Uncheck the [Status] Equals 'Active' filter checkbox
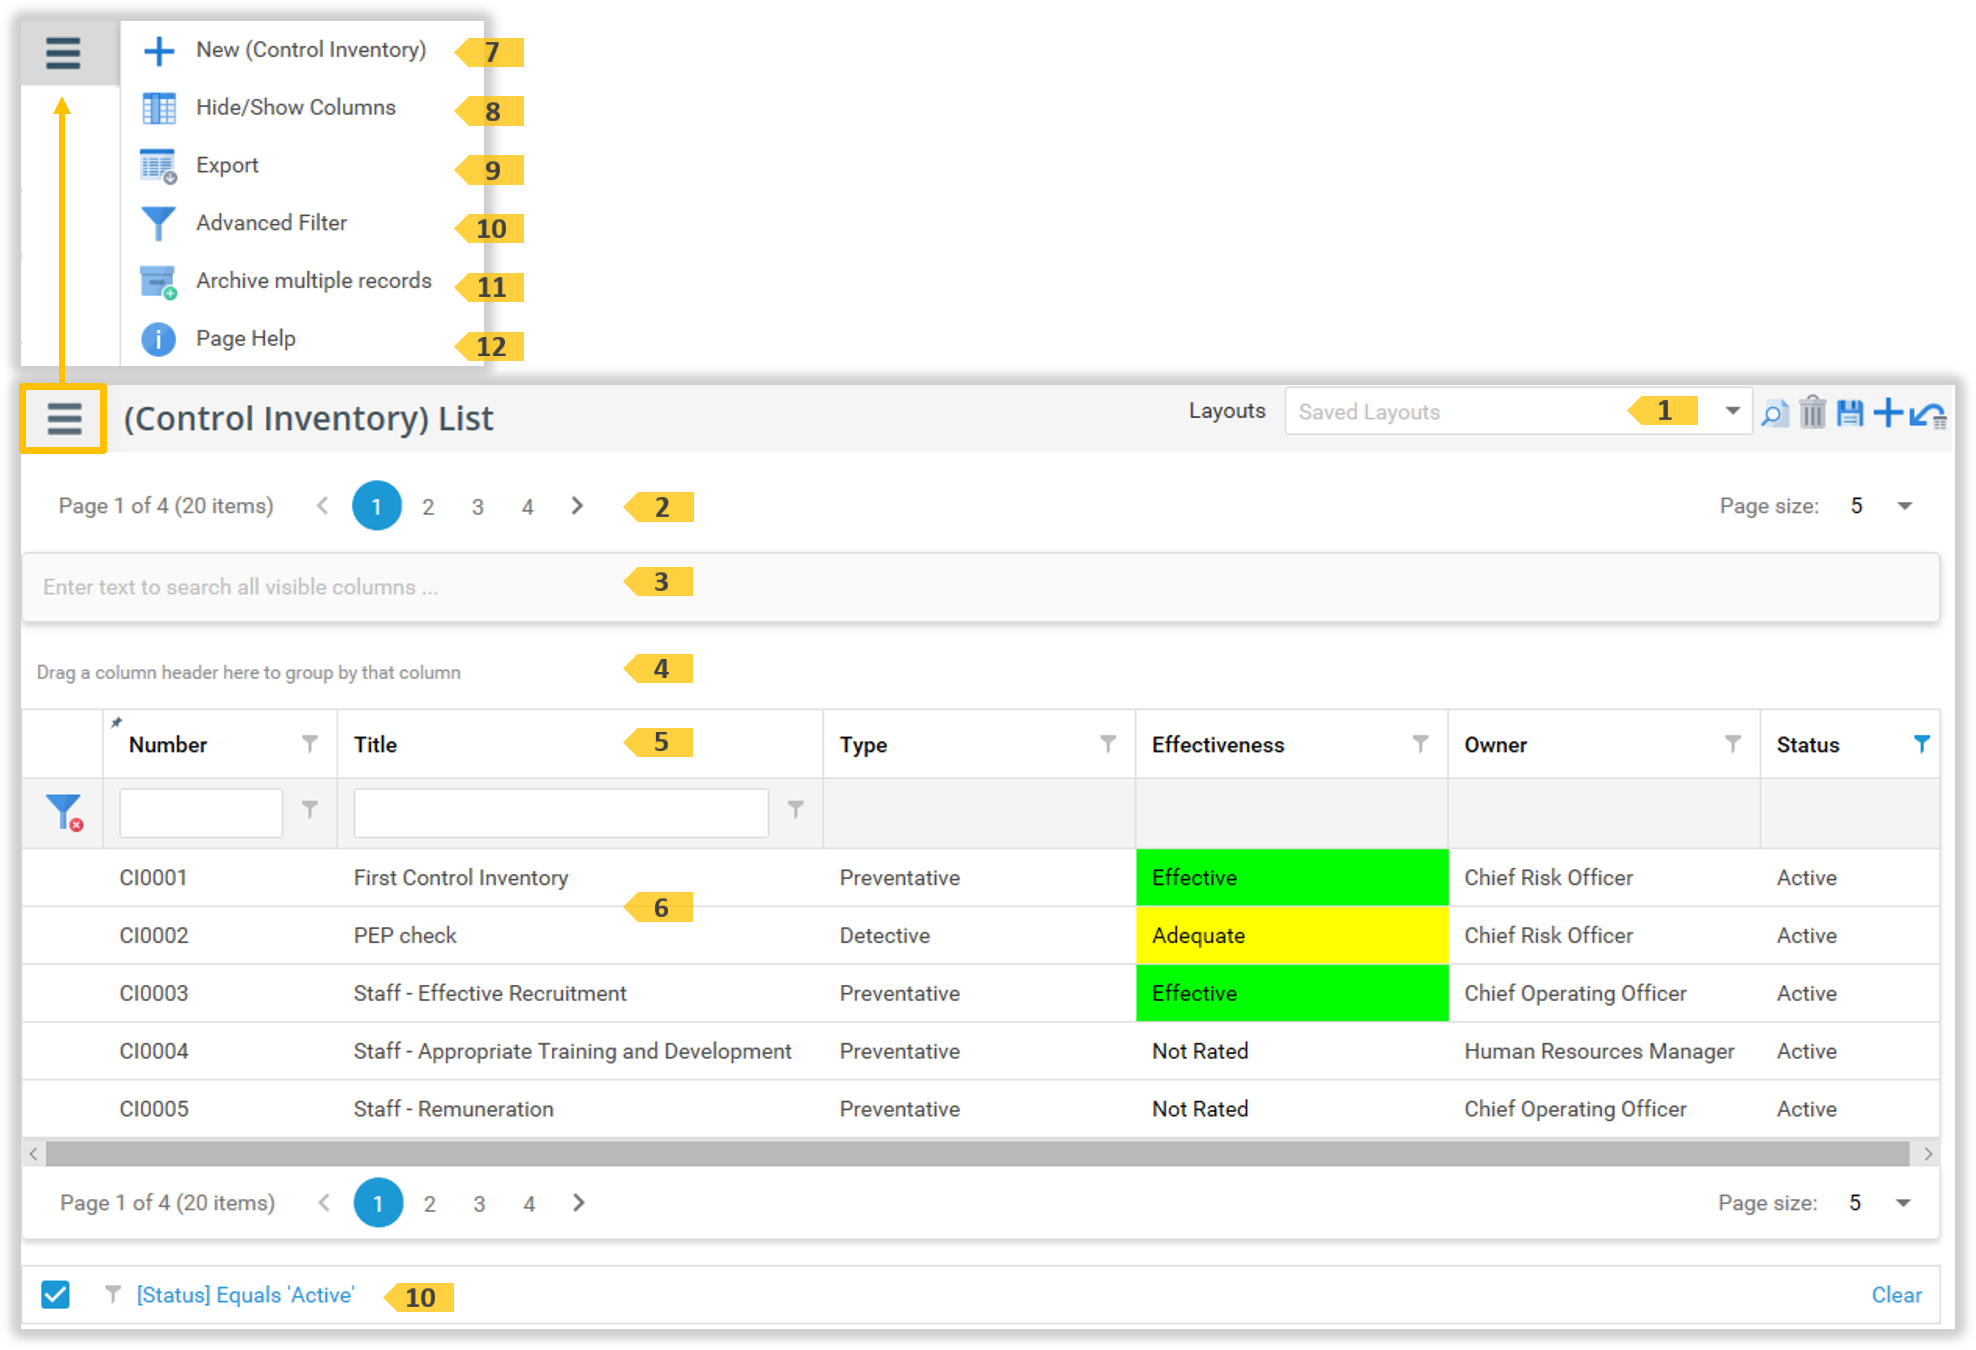The height and width of the screenshot is (1350, 1976). 55,1295
